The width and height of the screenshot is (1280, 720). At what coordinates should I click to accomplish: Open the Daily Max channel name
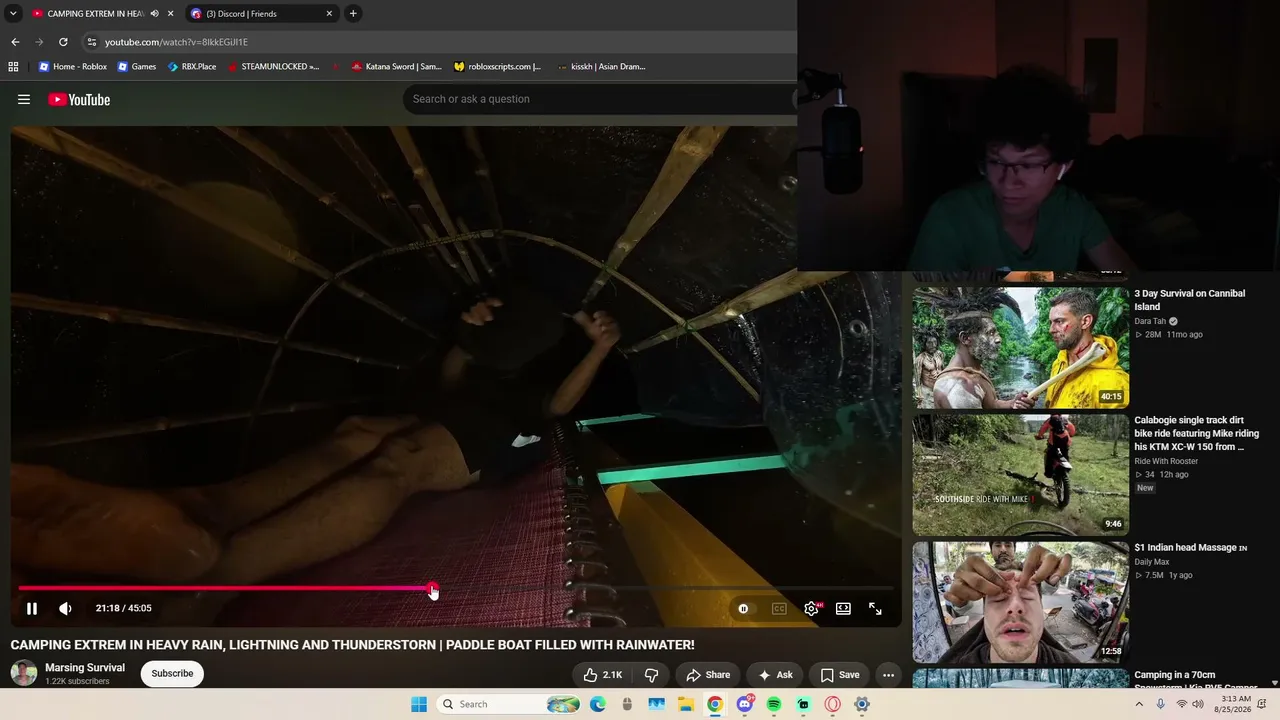point(1152,562)
